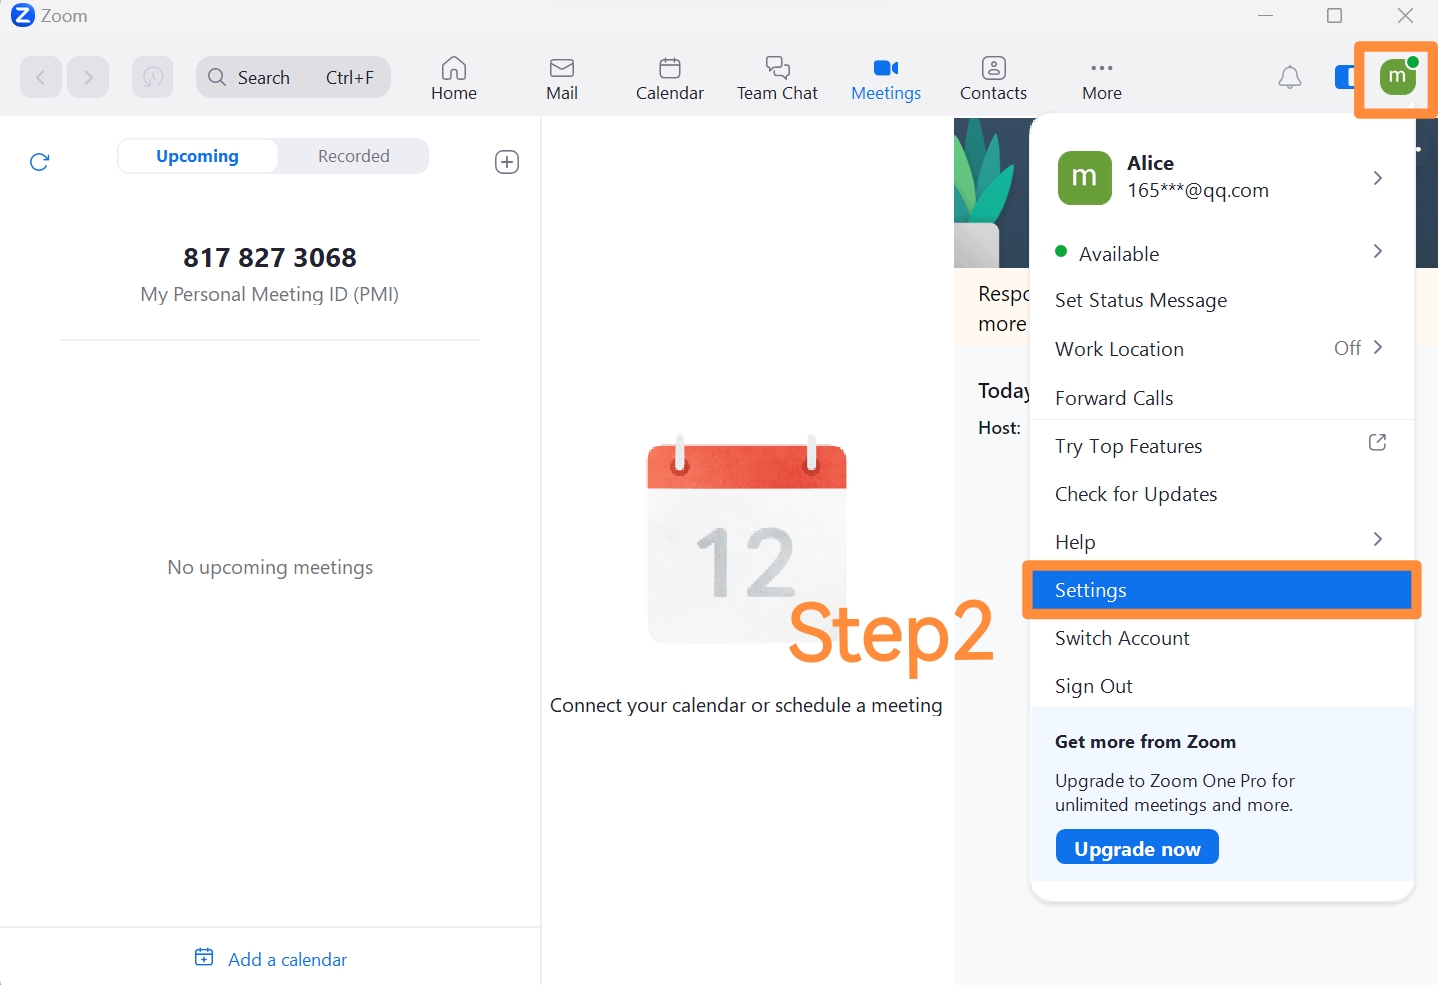Open Alice profile entry in menu

pos(1222,178)
